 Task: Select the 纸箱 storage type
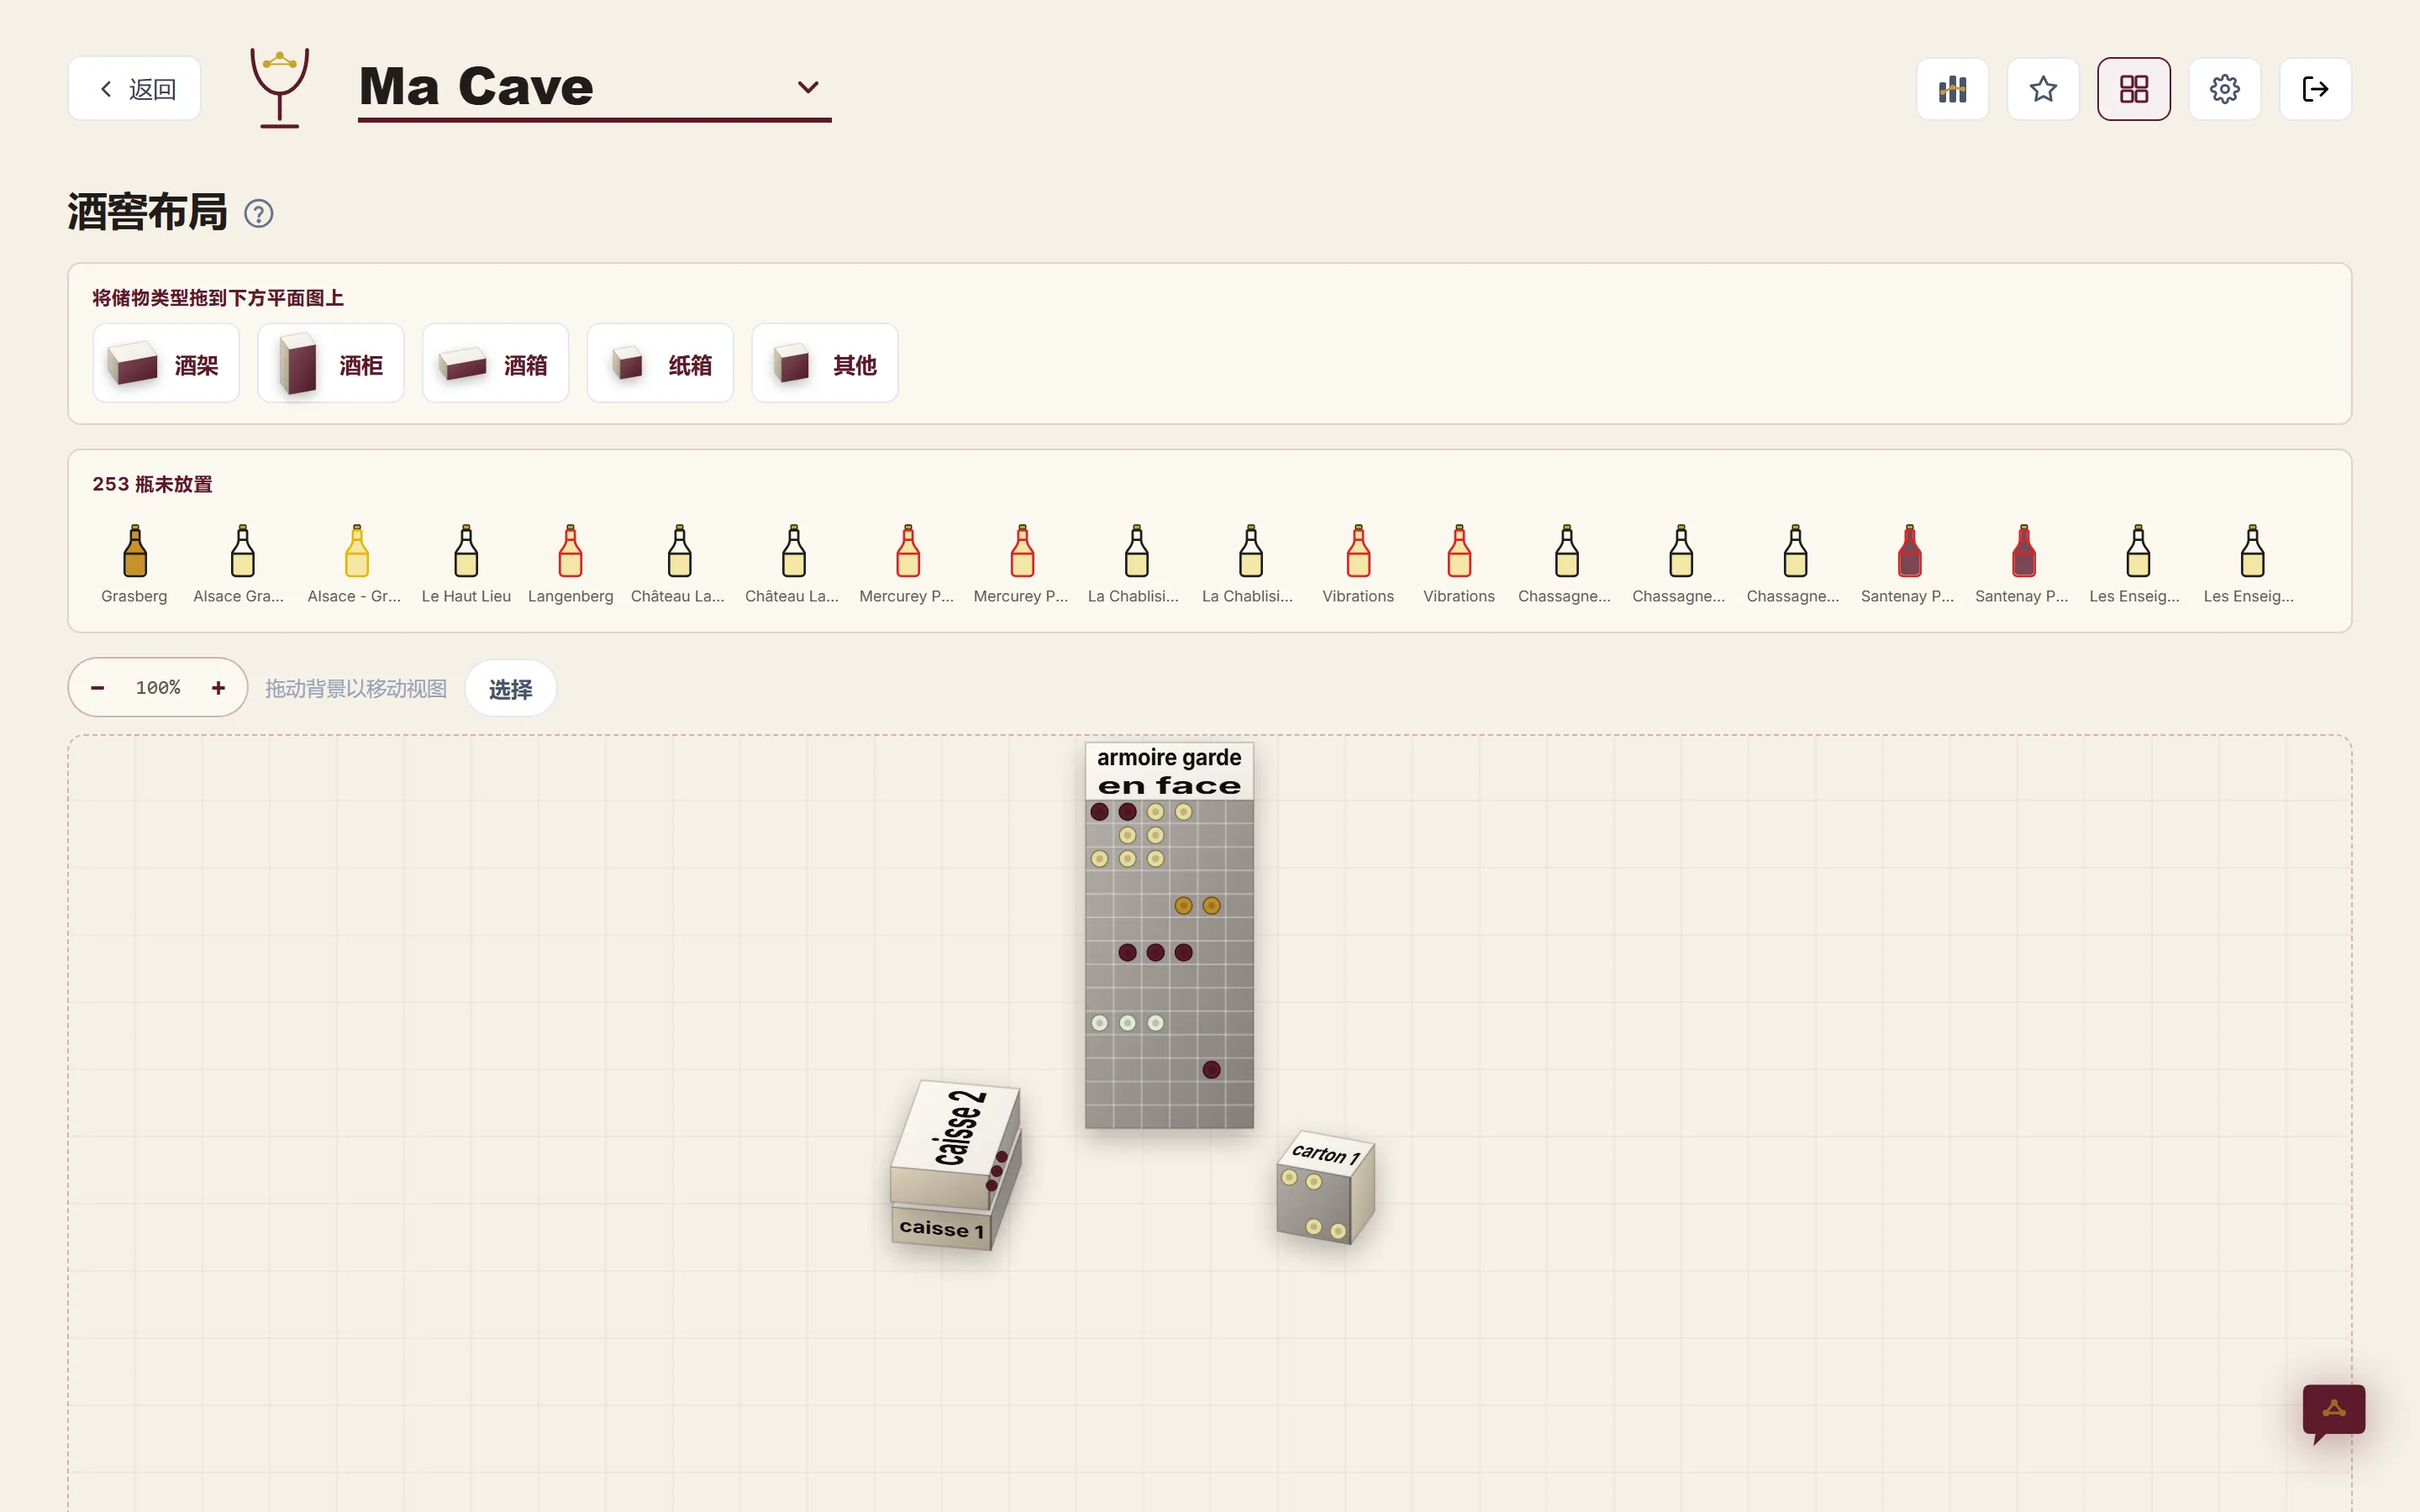pyautogui.click(x=660, y=363)
